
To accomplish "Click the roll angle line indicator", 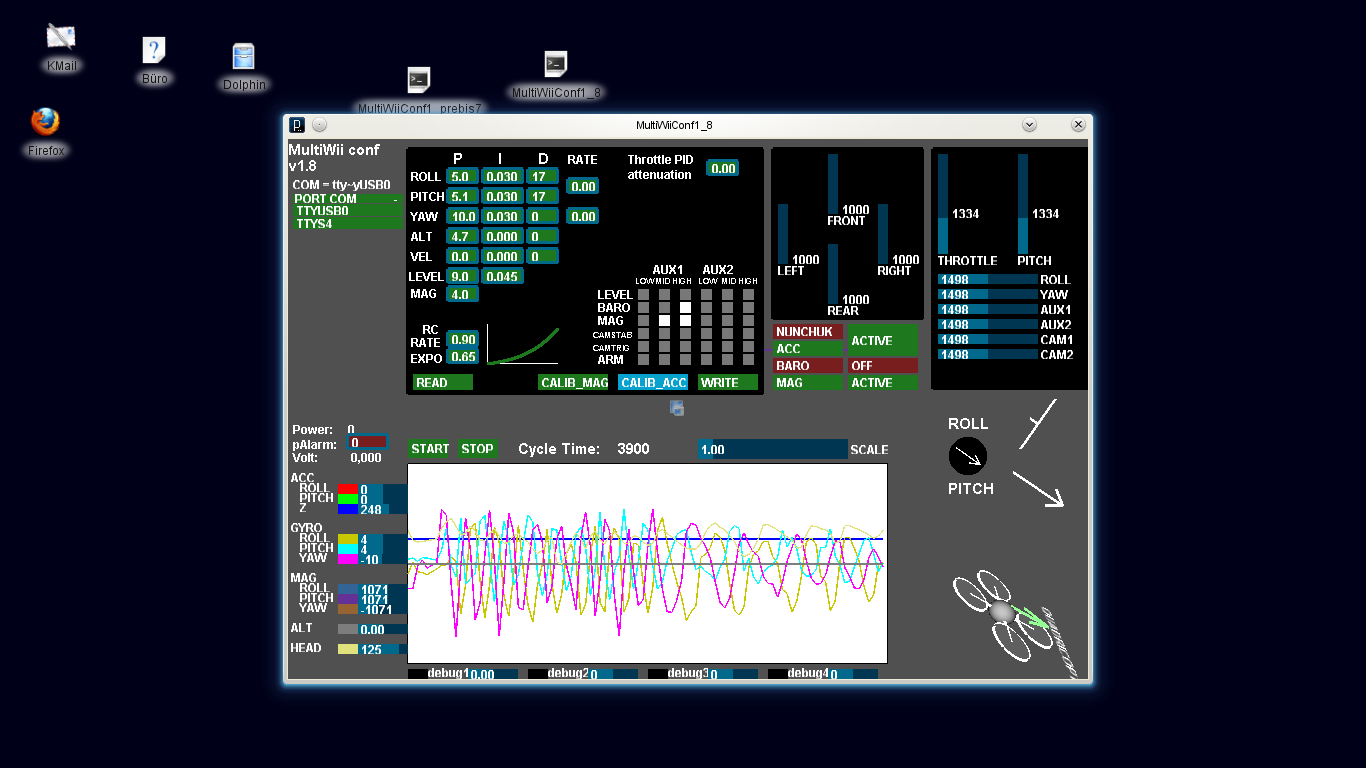I will click(1038, 424).
